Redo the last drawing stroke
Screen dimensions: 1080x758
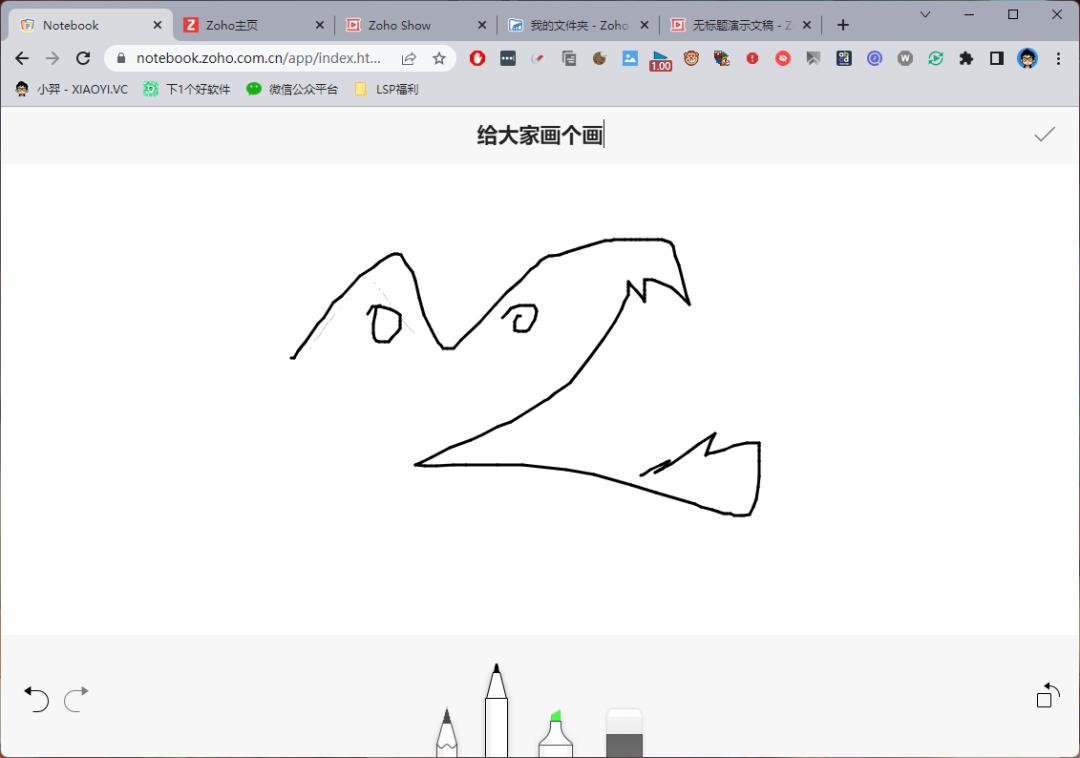click(x=76, y=700)
